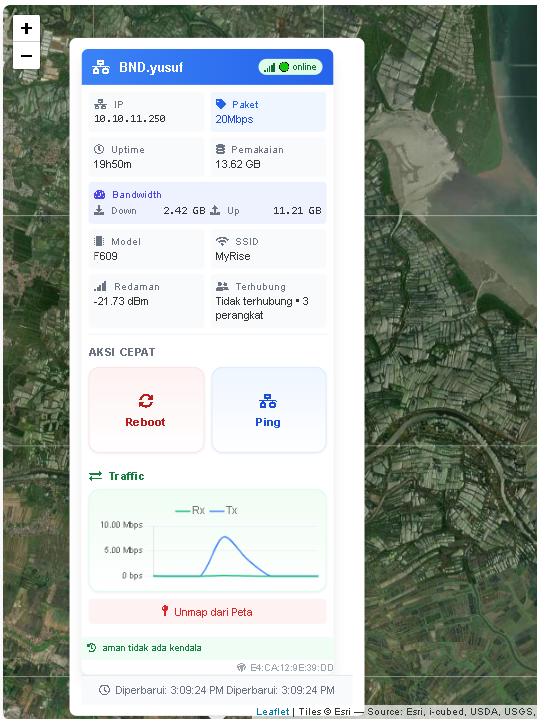Click the F609 model value

(x=105, y=256)
